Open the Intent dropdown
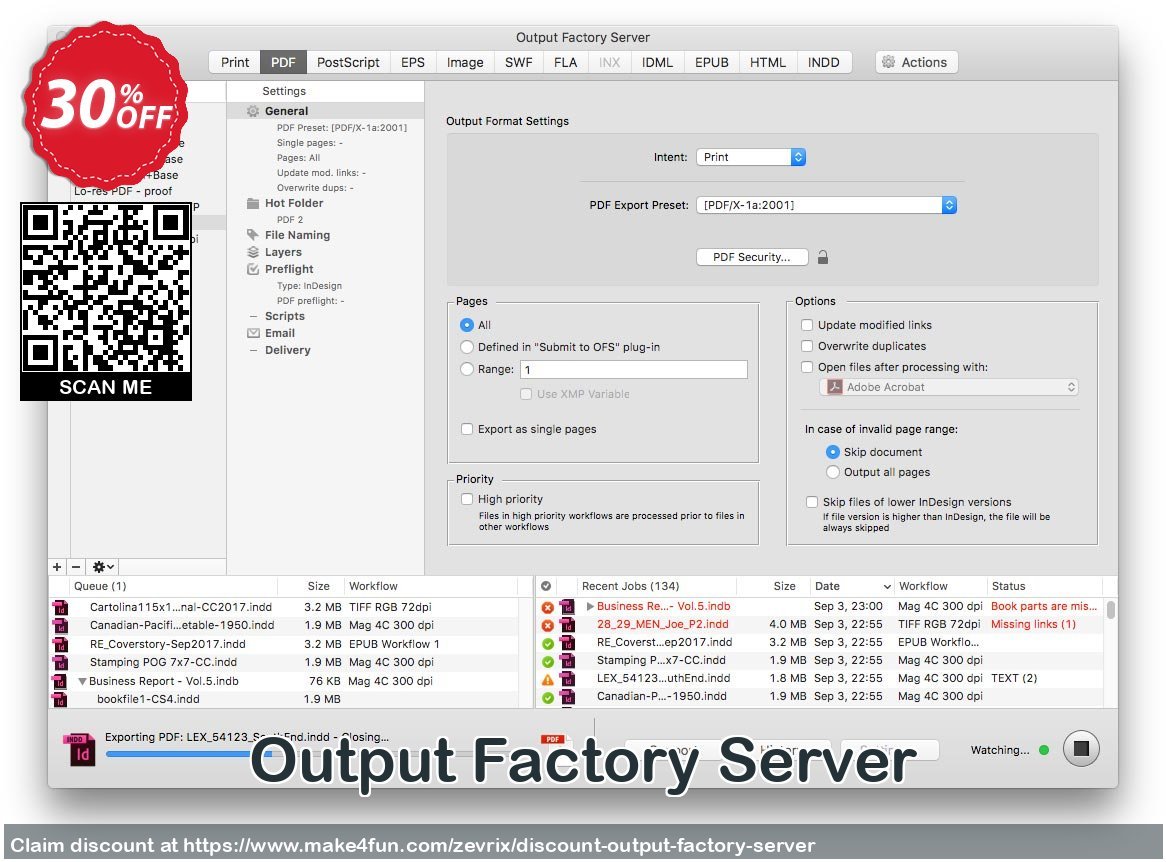1166x862 pixels. [x=751, y=157]
